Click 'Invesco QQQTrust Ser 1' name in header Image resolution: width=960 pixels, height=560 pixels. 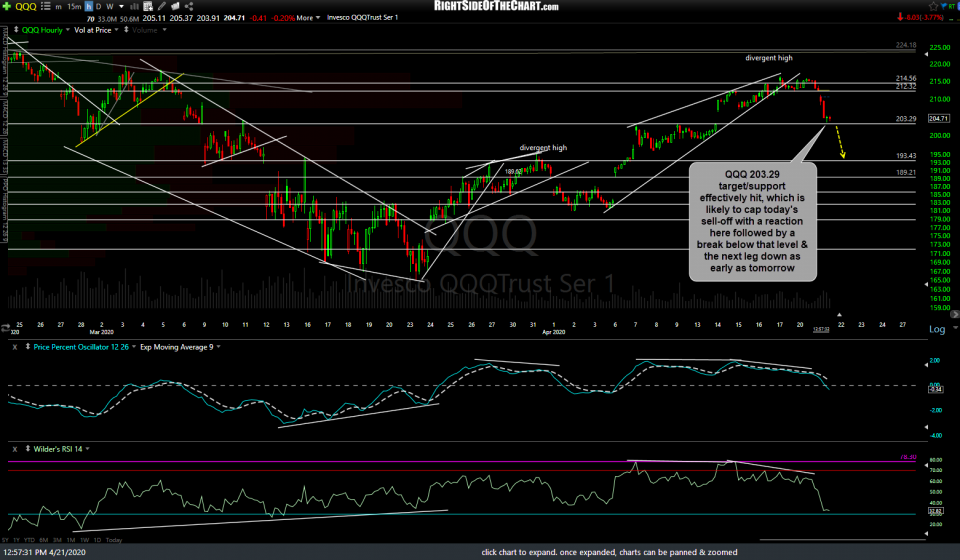pyautogui.click(x=362, y=18)
